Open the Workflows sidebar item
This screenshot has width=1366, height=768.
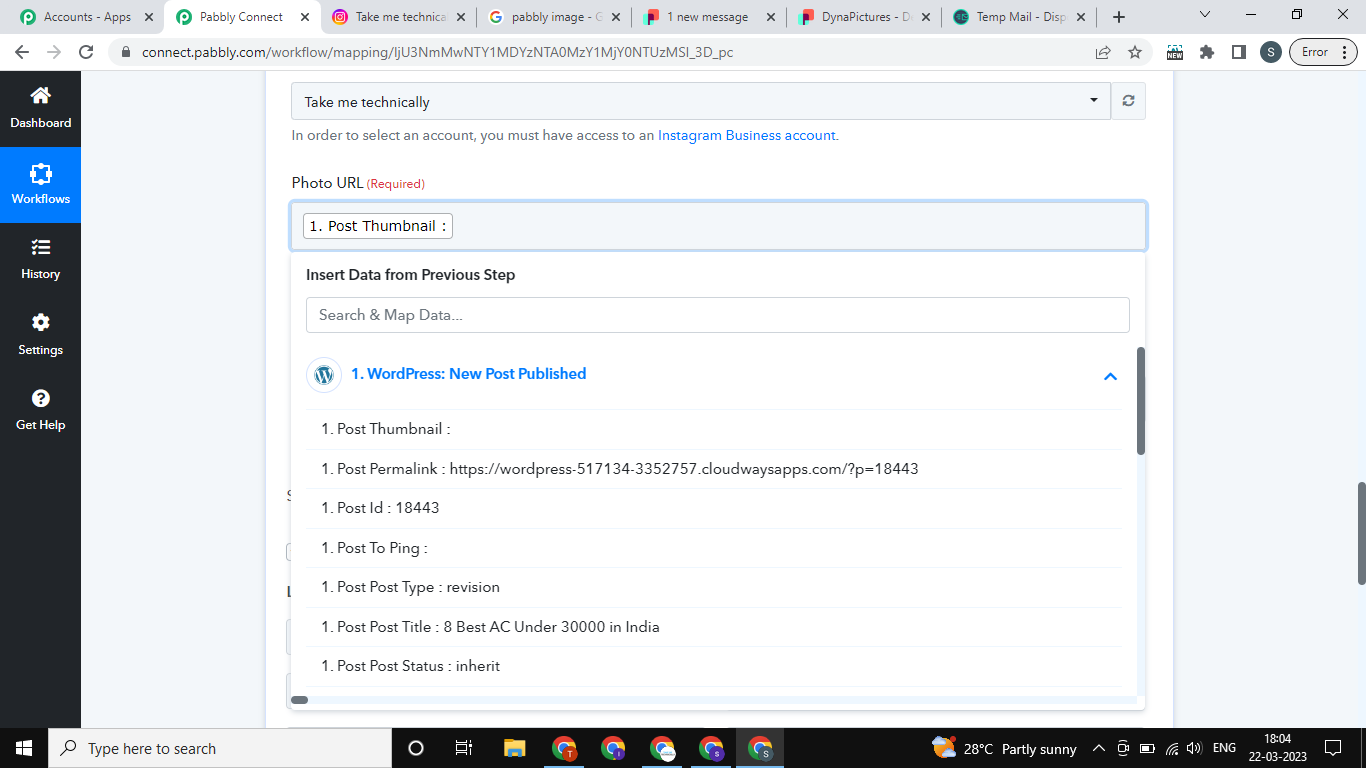40,185
